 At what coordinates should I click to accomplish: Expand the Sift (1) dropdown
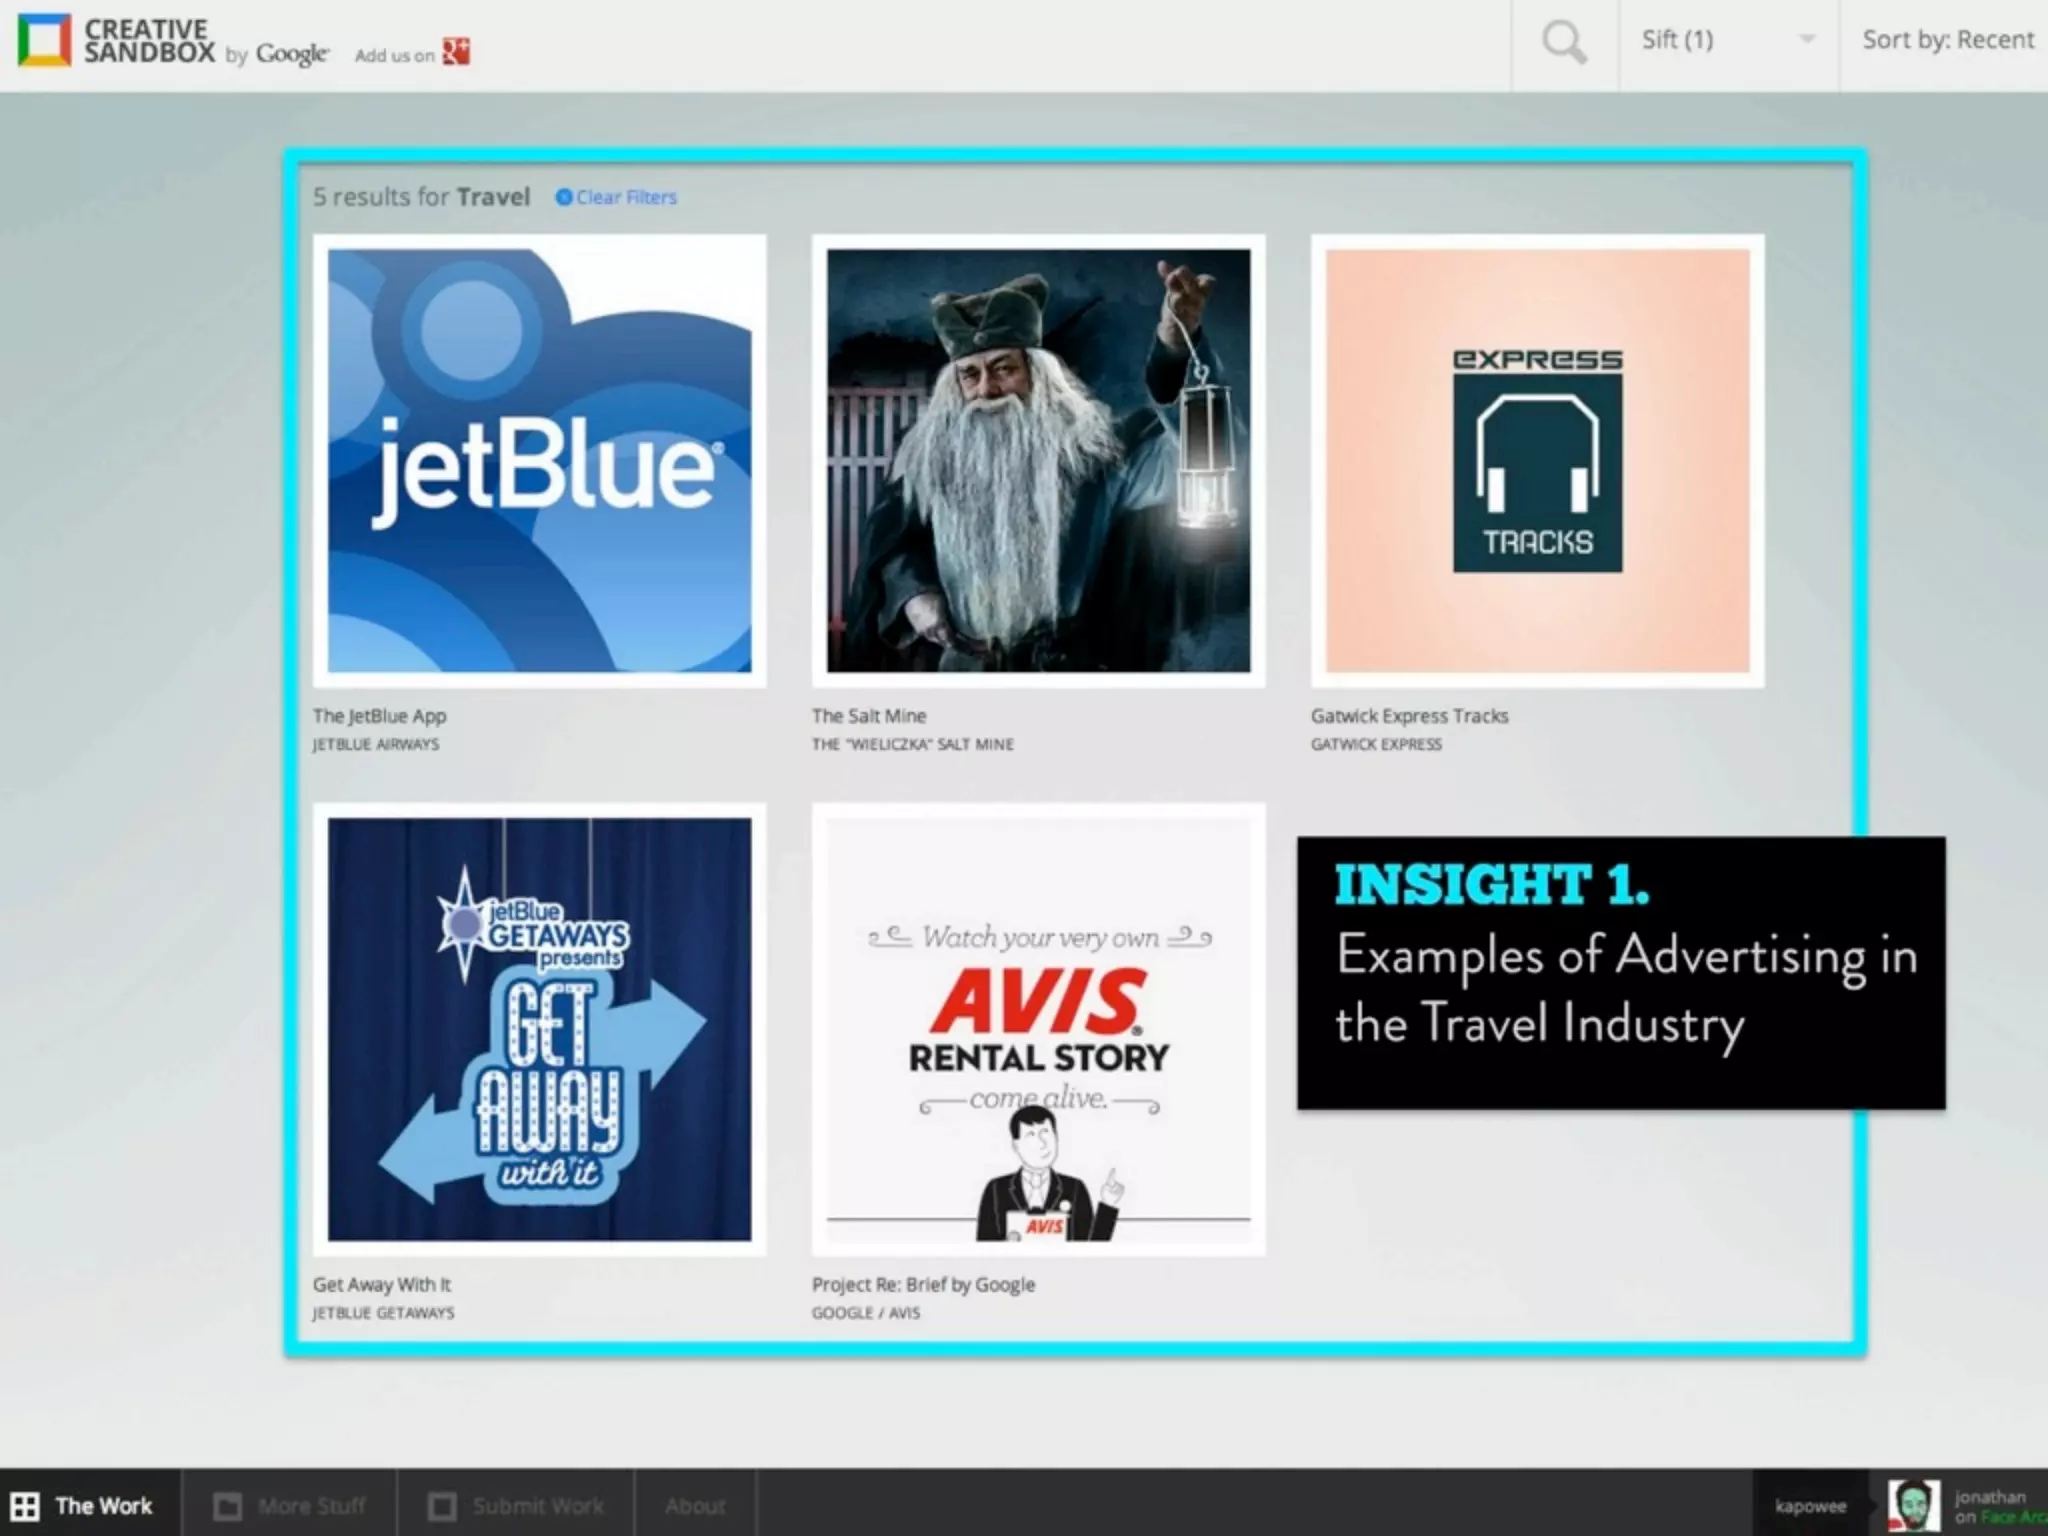point(1678,40)
